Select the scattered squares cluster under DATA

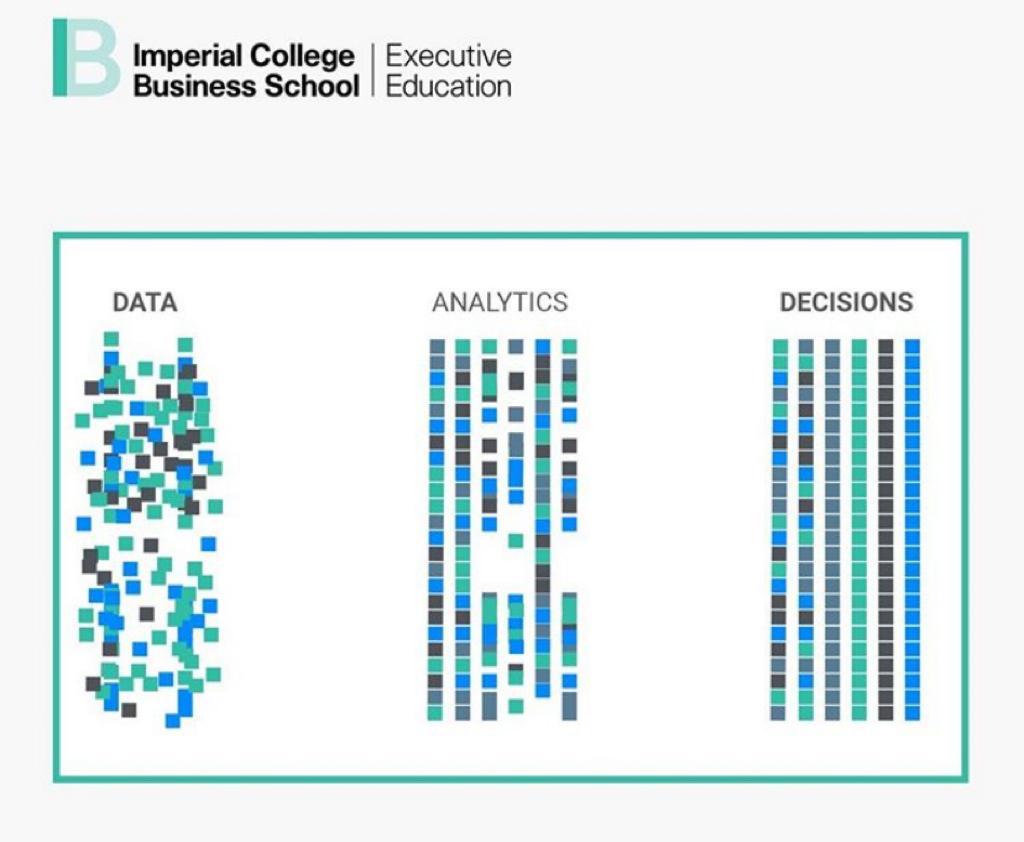[x=149, y=530]
